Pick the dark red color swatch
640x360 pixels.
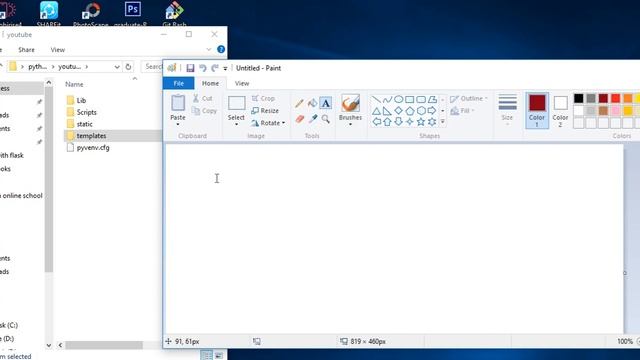603,98
